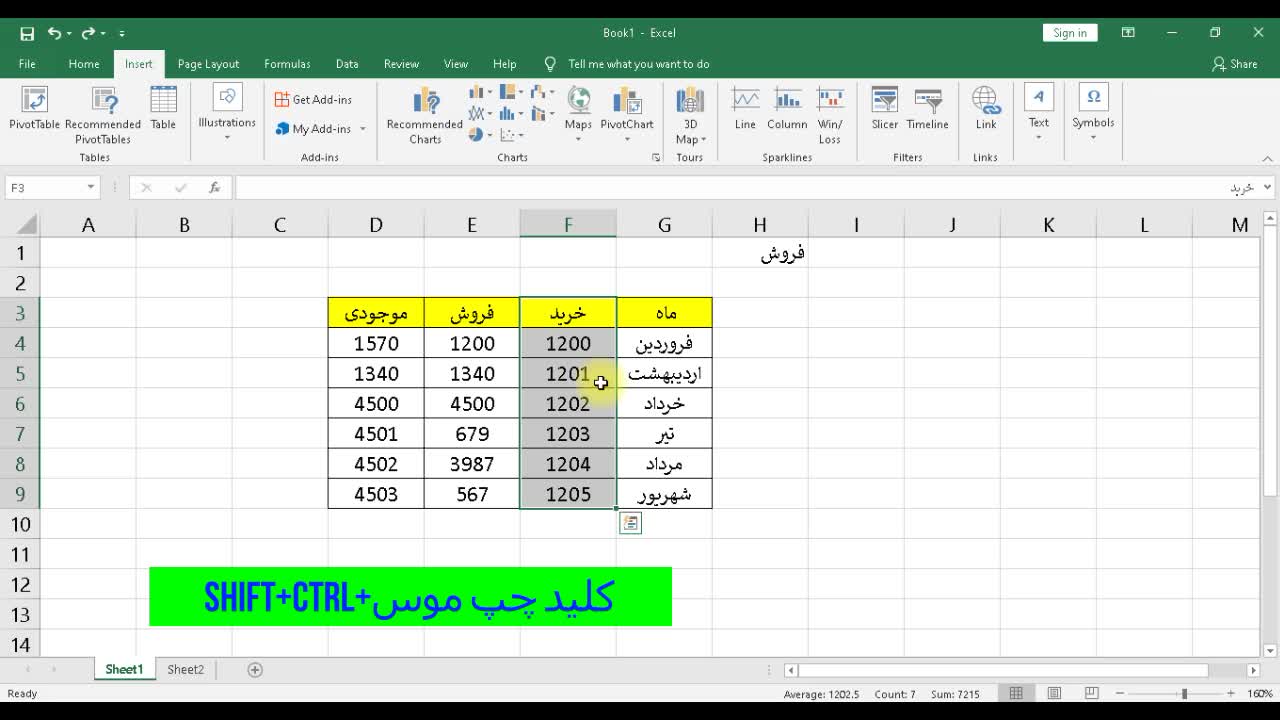
Task: Insert a Pie or Doughnut chart
Action: point(480,134)
